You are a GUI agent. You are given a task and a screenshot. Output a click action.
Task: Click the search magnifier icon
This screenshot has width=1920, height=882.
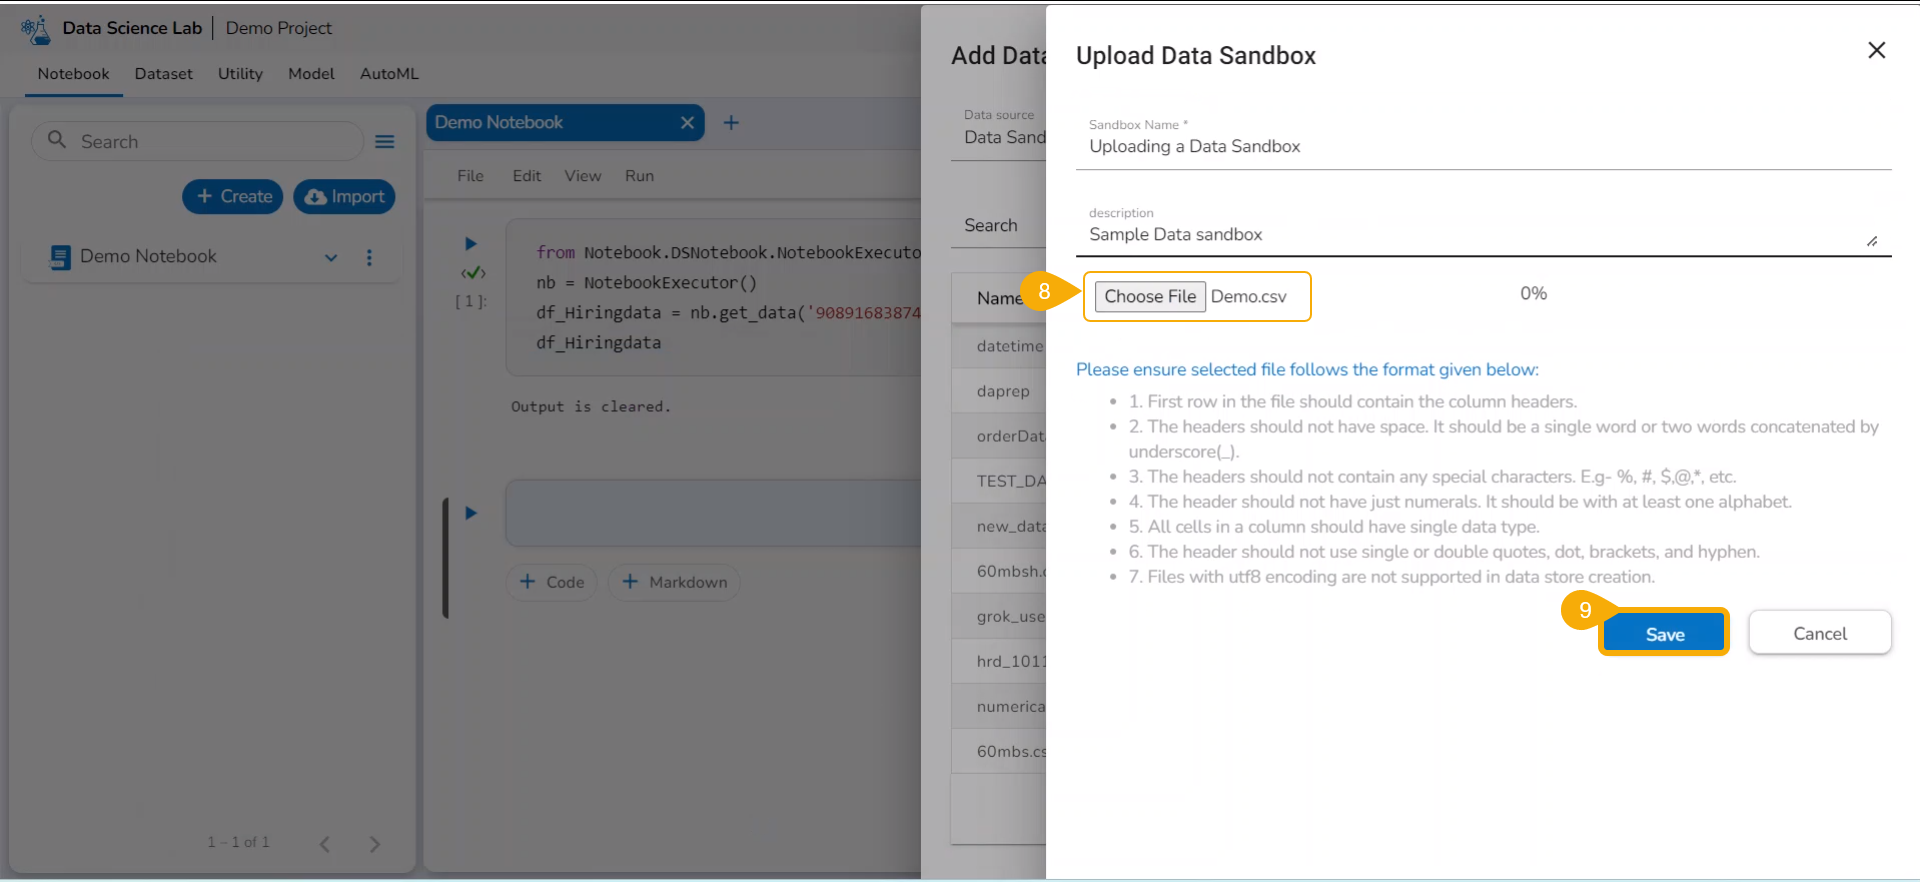57,141
